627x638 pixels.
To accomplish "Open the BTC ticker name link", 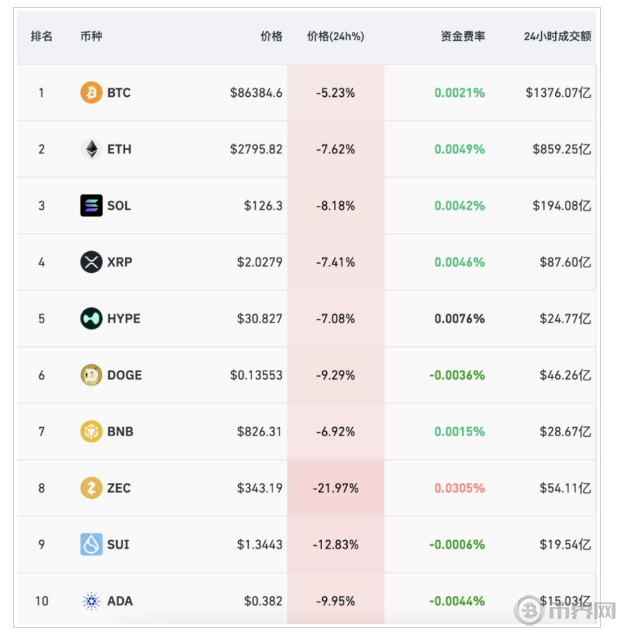I will click(x=119, y=93).
